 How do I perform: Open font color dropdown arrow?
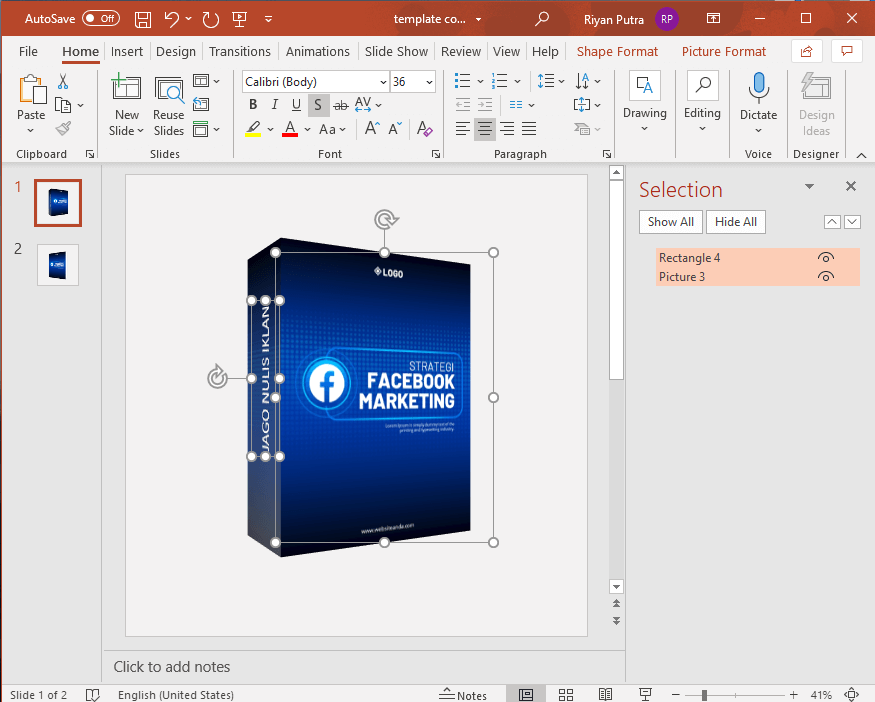click(307, 129)
